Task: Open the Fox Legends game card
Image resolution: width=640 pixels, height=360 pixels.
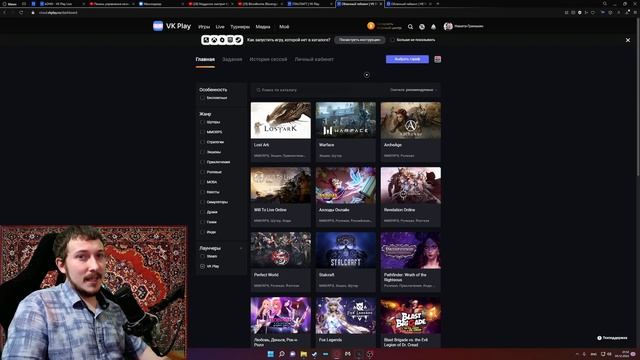Action: [x=346, y=322]
